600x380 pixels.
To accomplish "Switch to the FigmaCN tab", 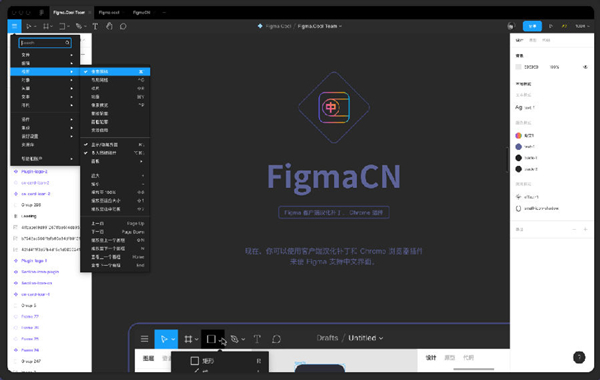I will point(142,12).
